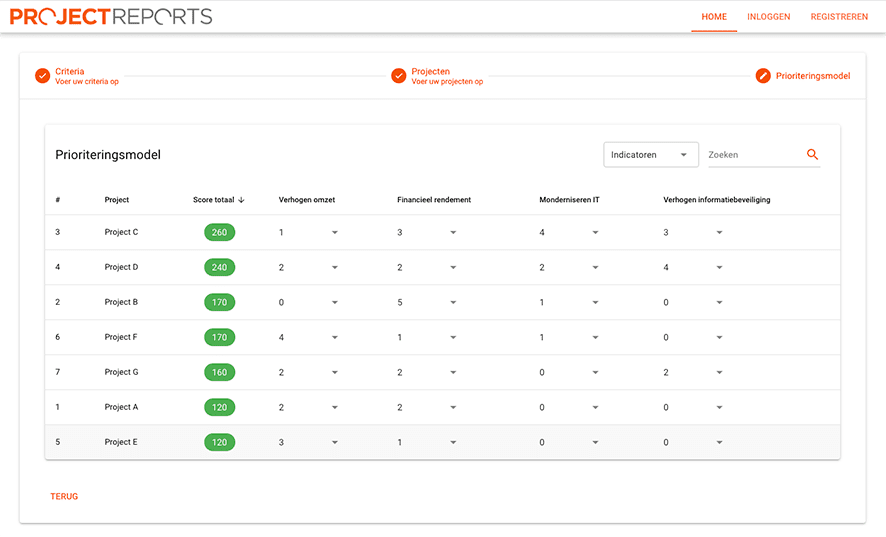Select the Project C row name
Image resolution: width=886 pixels, height=537 pixels.
121,232
